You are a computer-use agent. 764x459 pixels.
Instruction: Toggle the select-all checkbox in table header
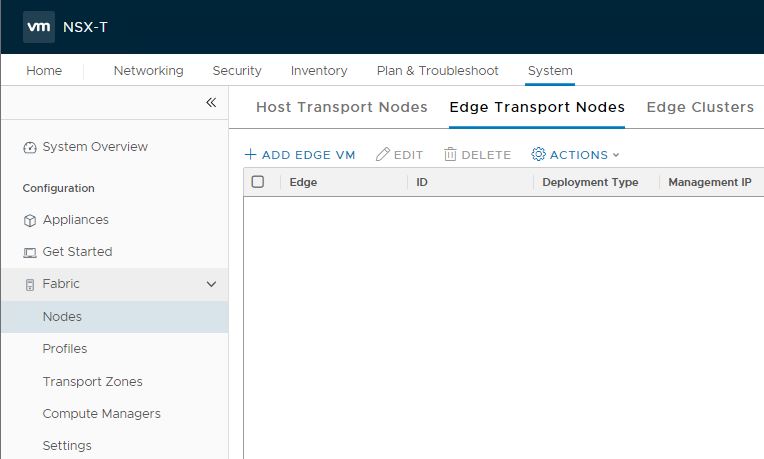point(258,182)
